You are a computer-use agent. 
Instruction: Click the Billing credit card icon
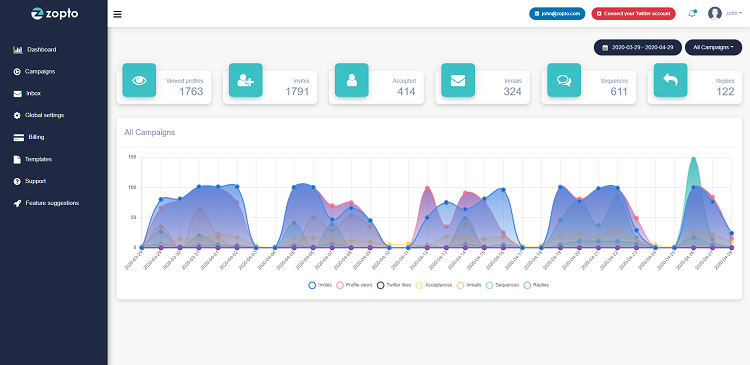[19, 137]
